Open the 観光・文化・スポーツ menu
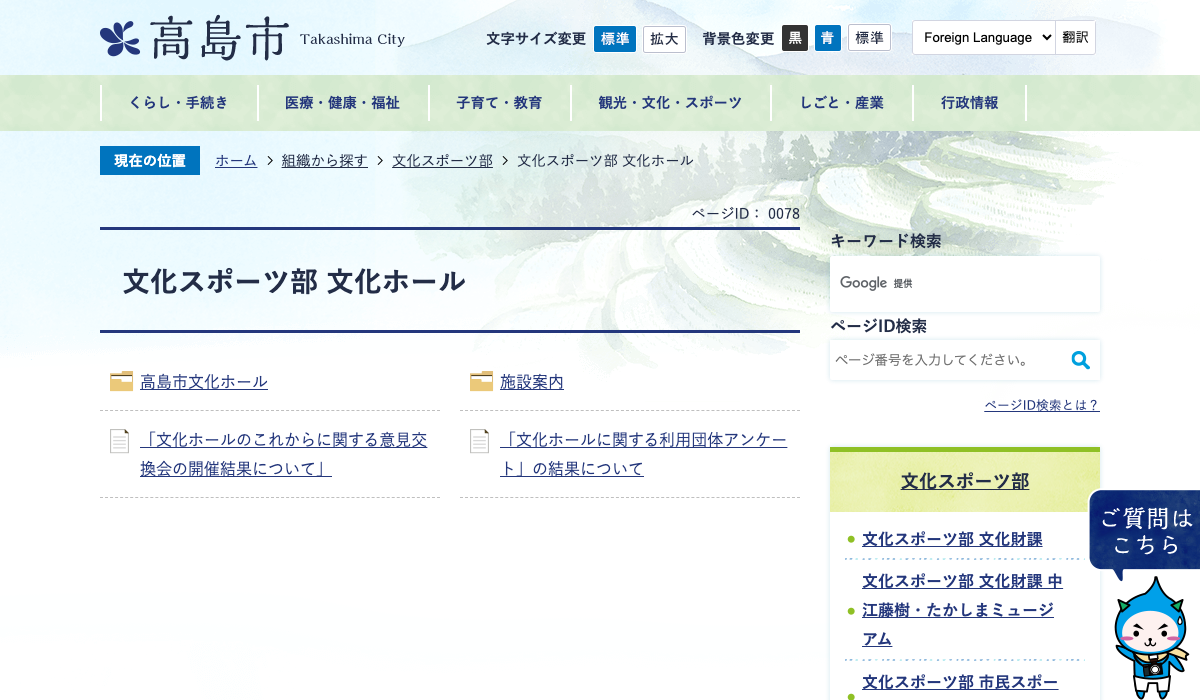The image size is (1200, 700). [670, 103]
